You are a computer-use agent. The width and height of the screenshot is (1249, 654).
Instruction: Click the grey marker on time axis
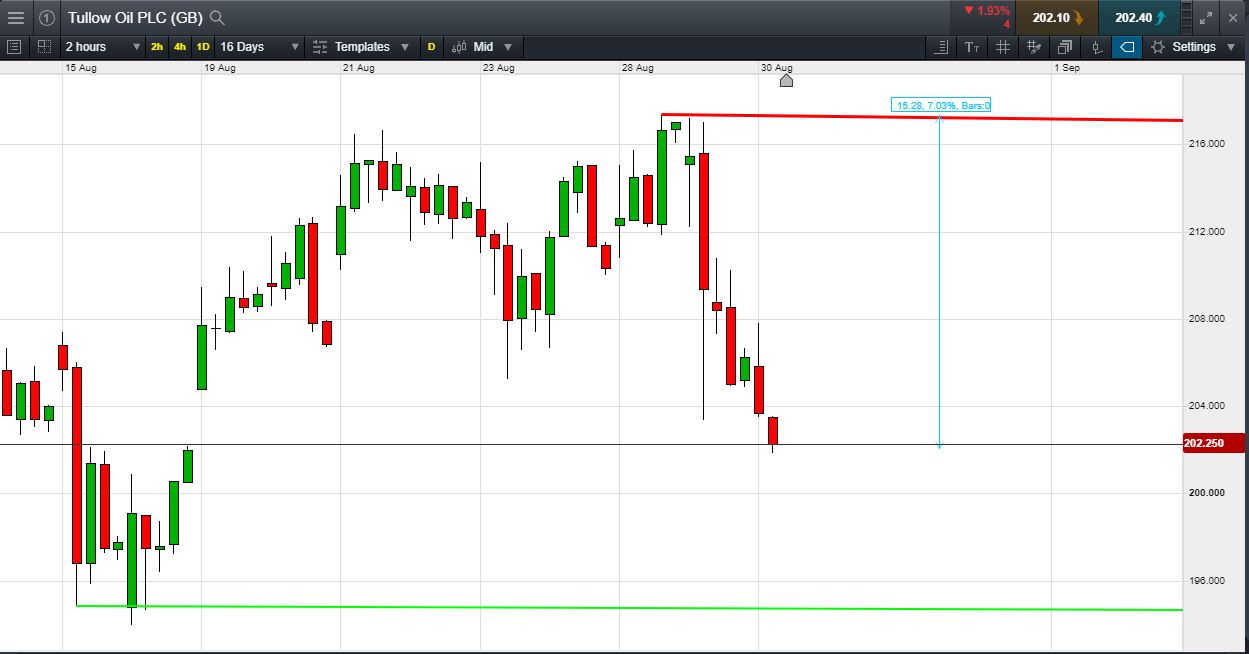click(786, 80)
